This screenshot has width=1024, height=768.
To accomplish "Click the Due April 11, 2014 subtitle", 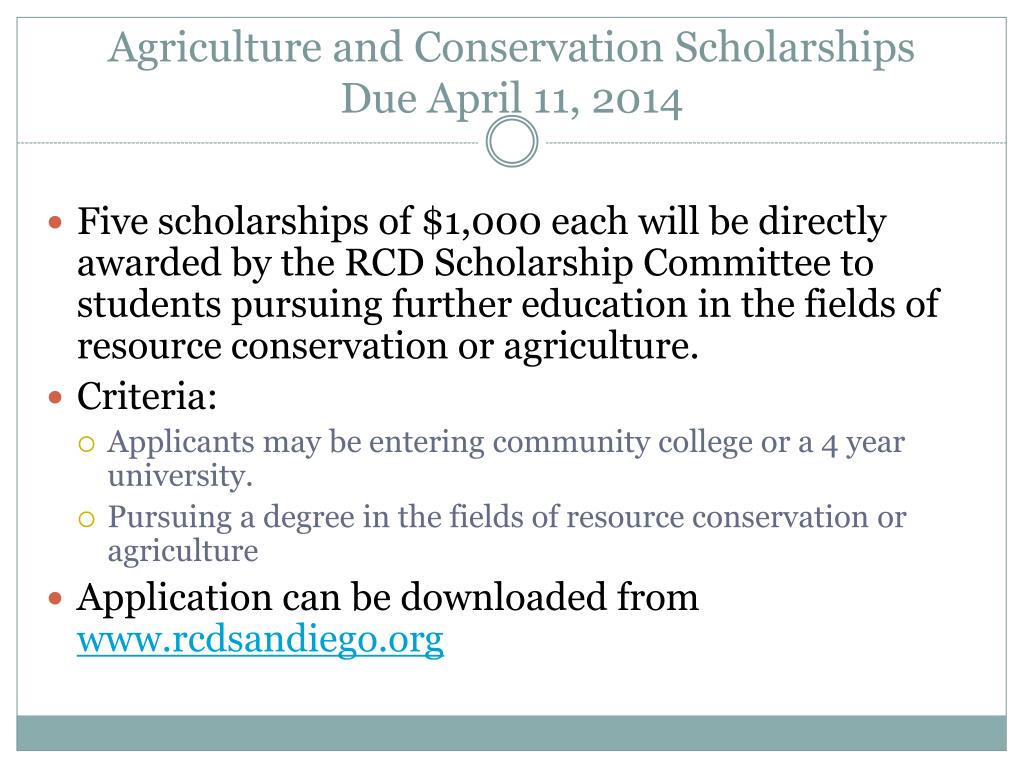I will [512, 99].
